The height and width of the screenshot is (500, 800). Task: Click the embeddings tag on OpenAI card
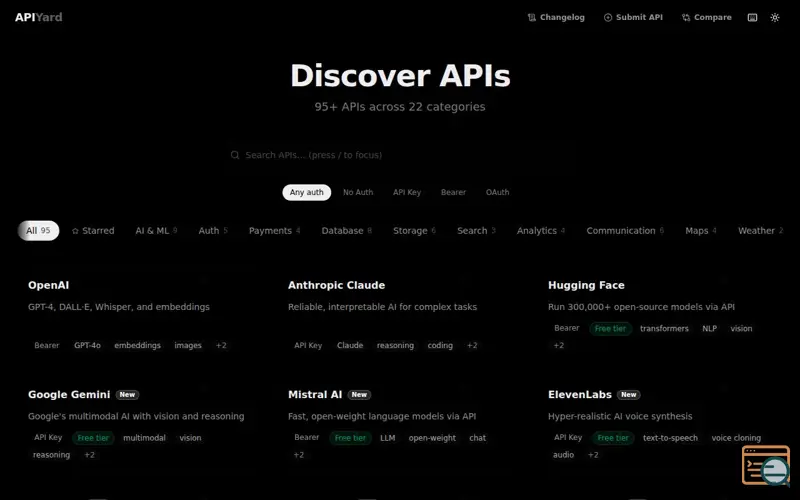coord(137,345)
